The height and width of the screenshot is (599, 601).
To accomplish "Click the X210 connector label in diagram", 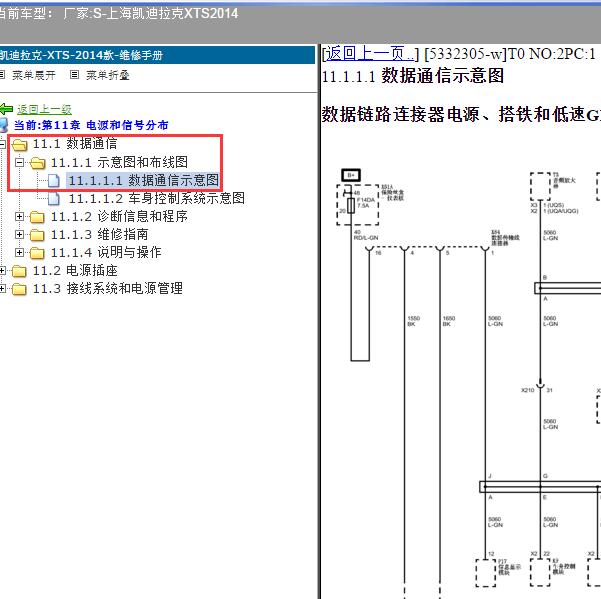I will pyautogui.click(x=528, y=390).
